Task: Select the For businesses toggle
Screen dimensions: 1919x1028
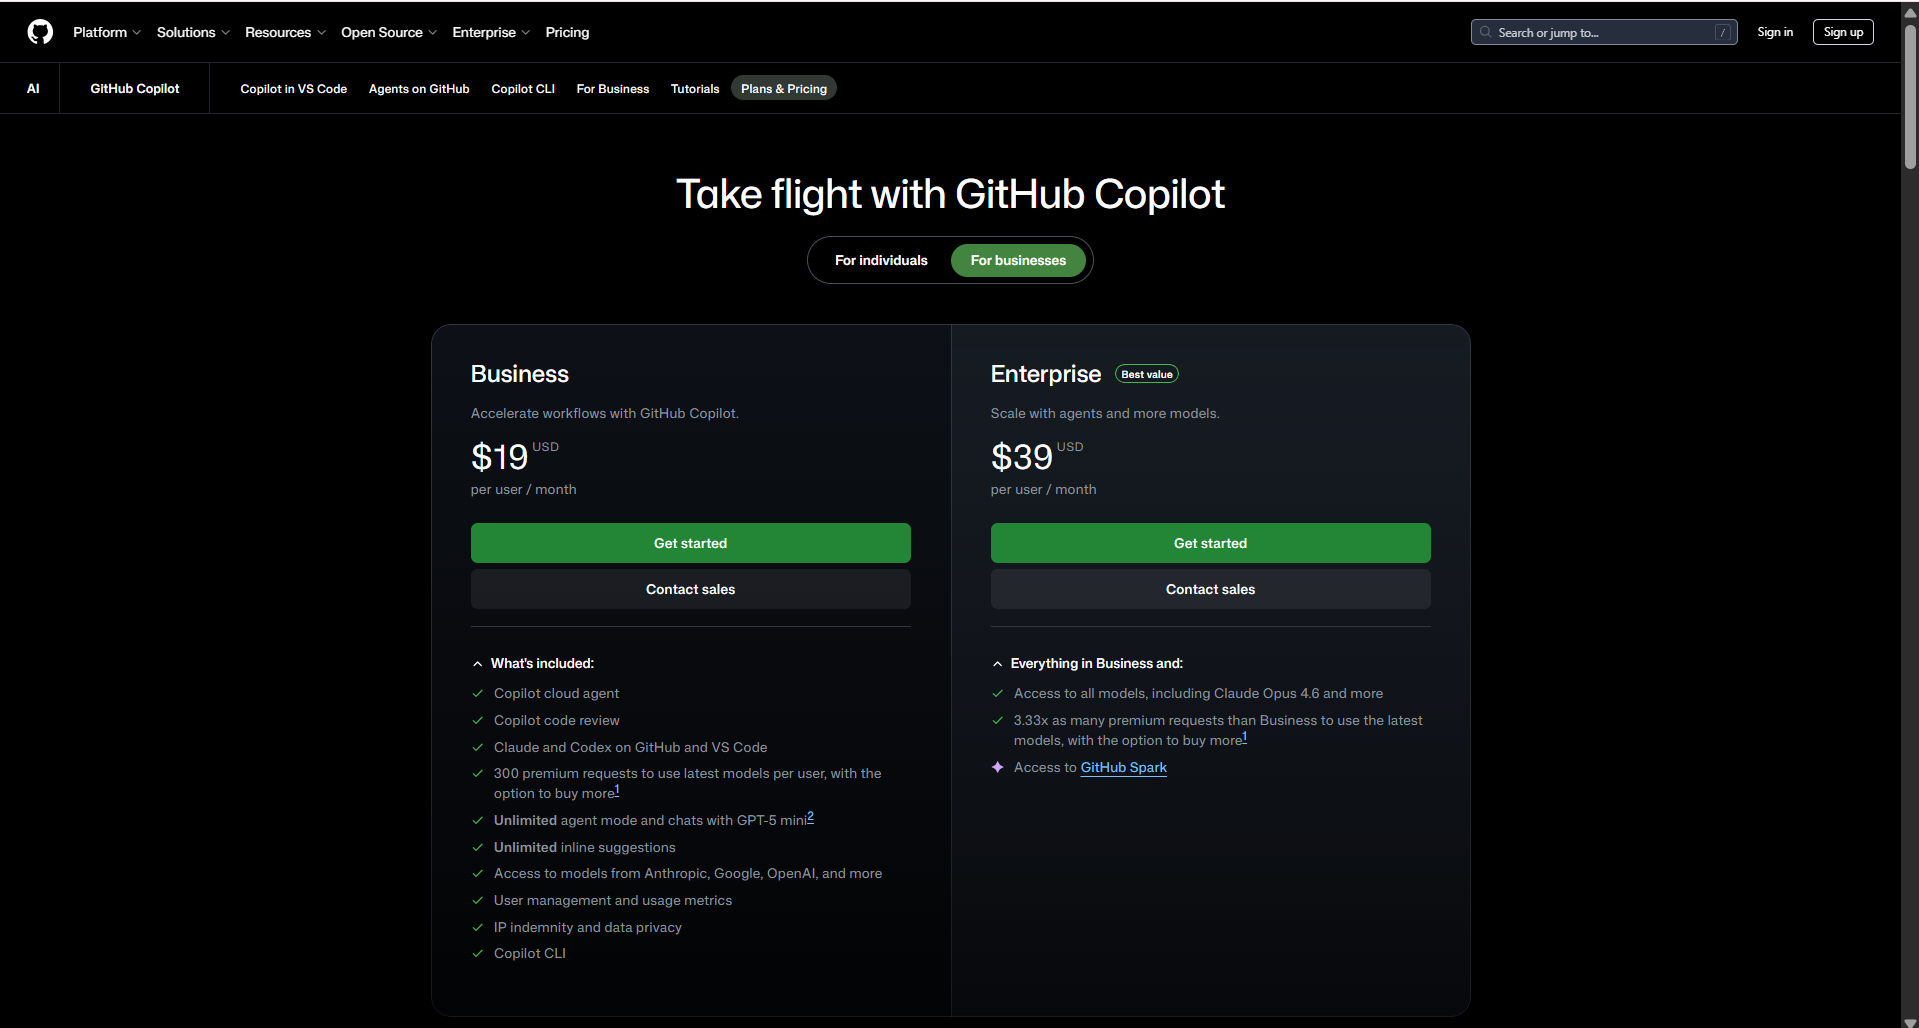Action: 1018,260
